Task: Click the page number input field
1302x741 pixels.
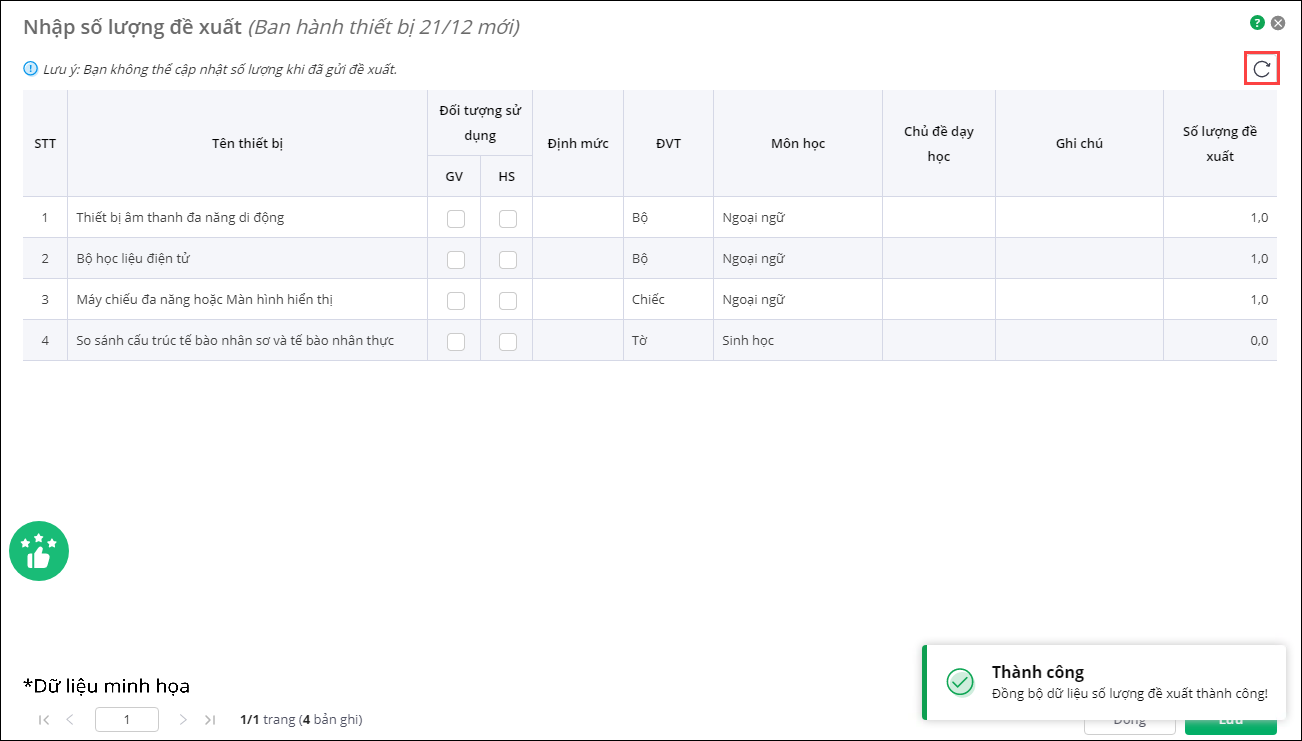Action: (x=127, y=719)
